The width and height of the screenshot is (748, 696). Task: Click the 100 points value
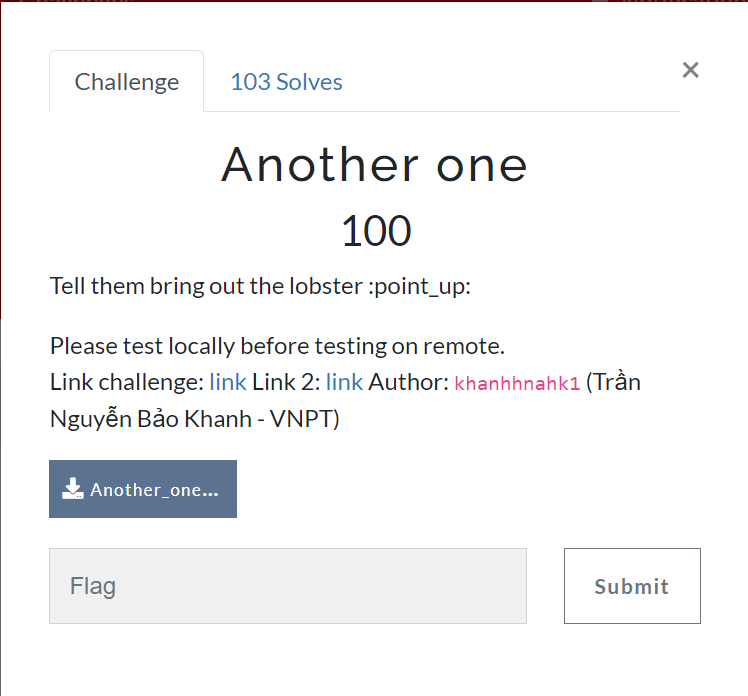pos(376,231)
